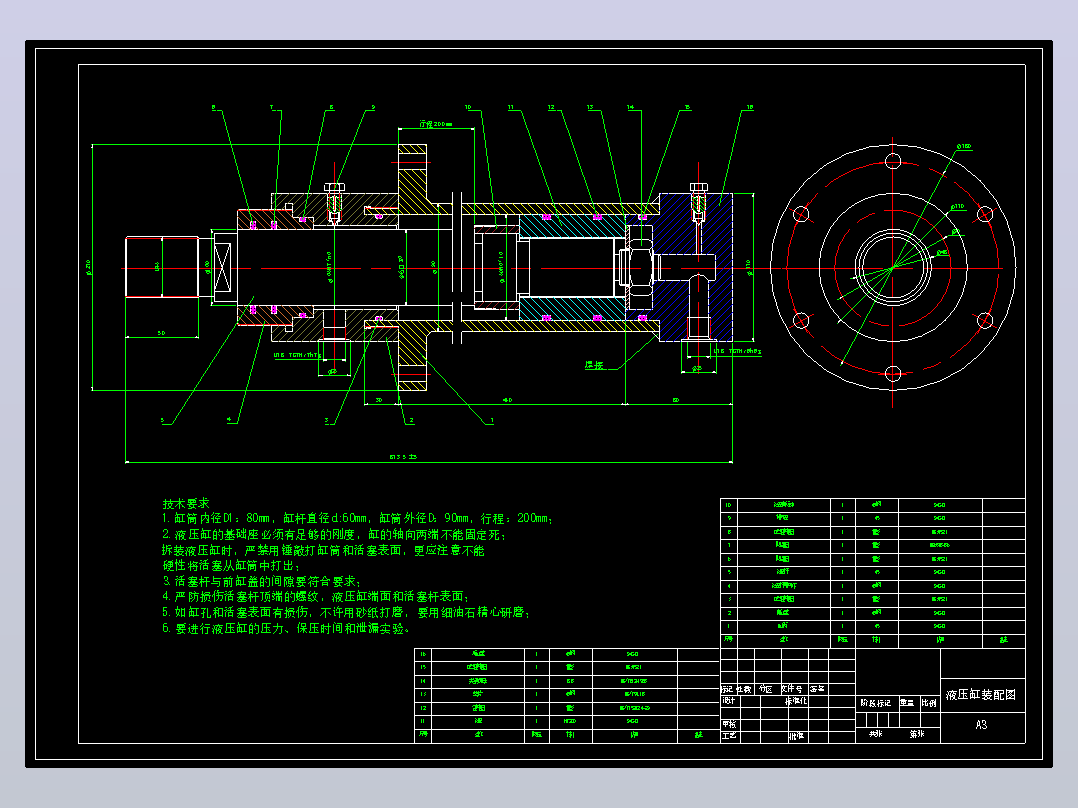Click the 审核 label in title block

pyautogui.click(x=729, y=724)
